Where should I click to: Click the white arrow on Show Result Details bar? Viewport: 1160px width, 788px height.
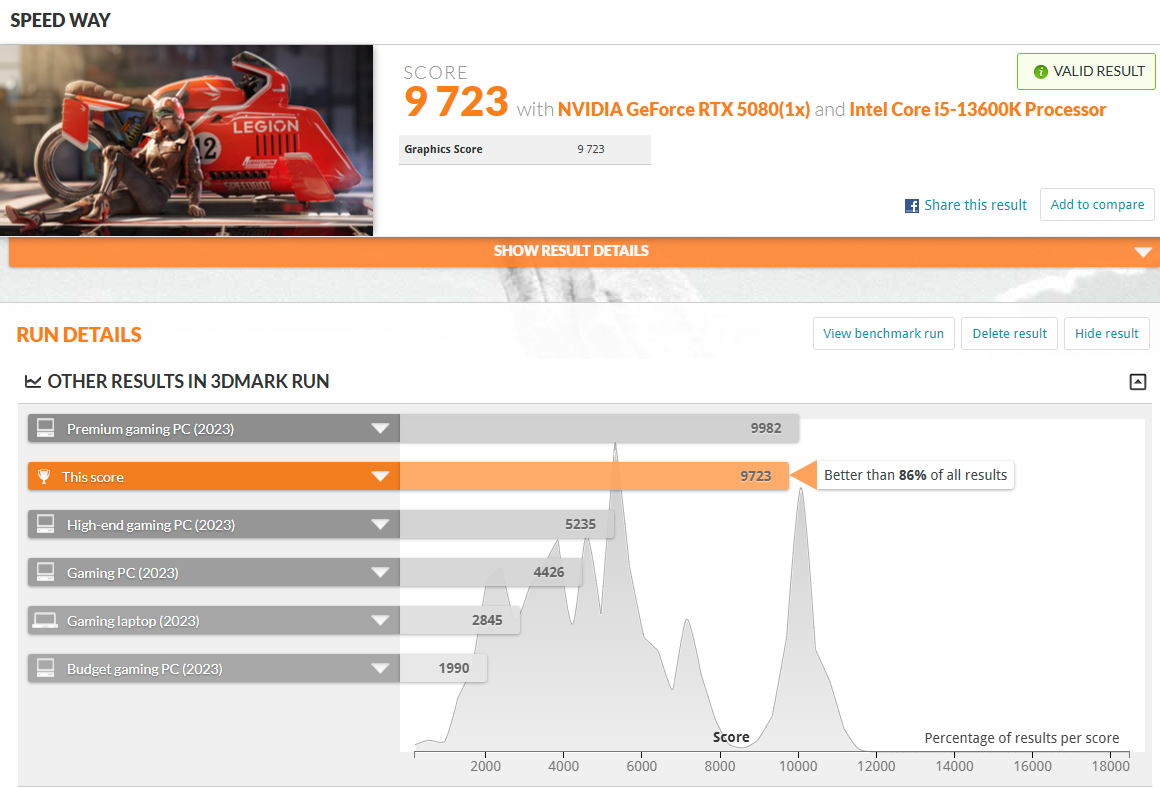(x=1143, y=252)
